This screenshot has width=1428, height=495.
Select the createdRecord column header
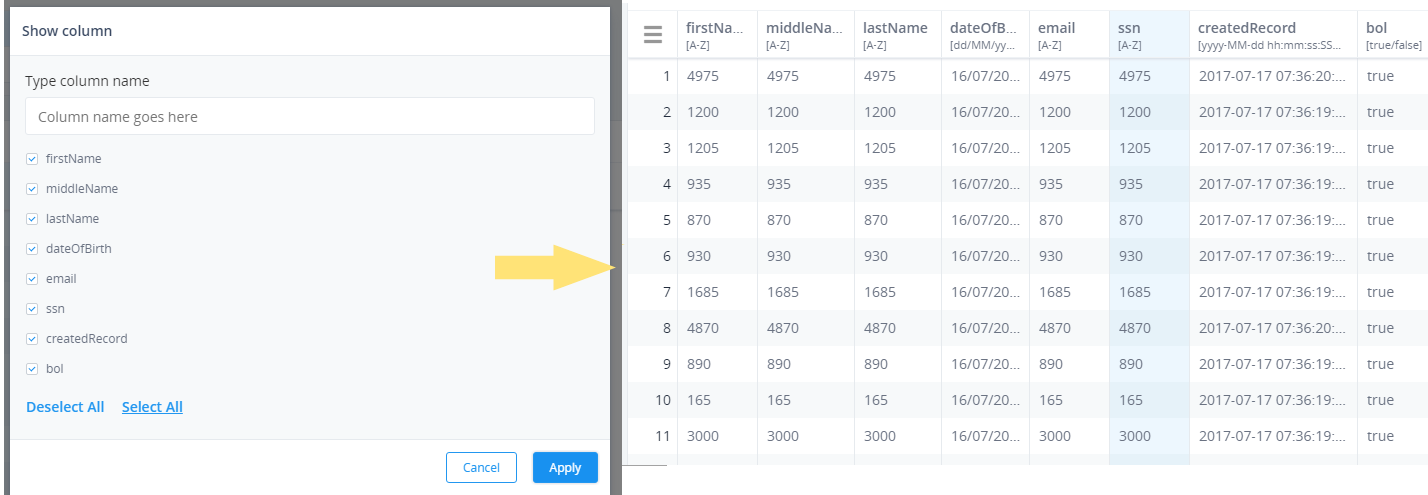(x=1273, y=35)
